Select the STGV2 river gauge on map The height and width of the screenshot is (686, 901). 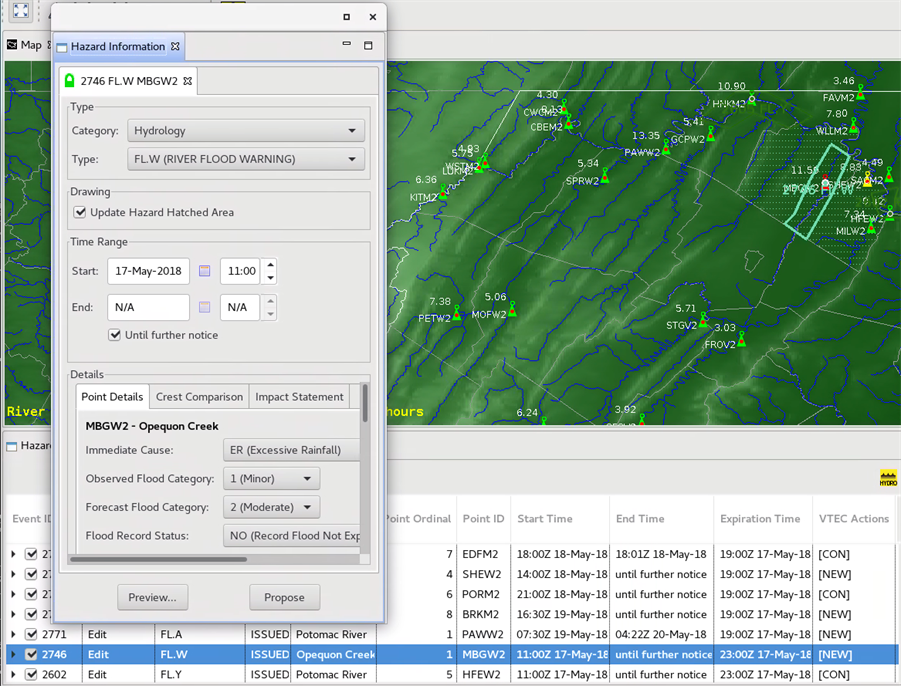click(x=703, y=319)
